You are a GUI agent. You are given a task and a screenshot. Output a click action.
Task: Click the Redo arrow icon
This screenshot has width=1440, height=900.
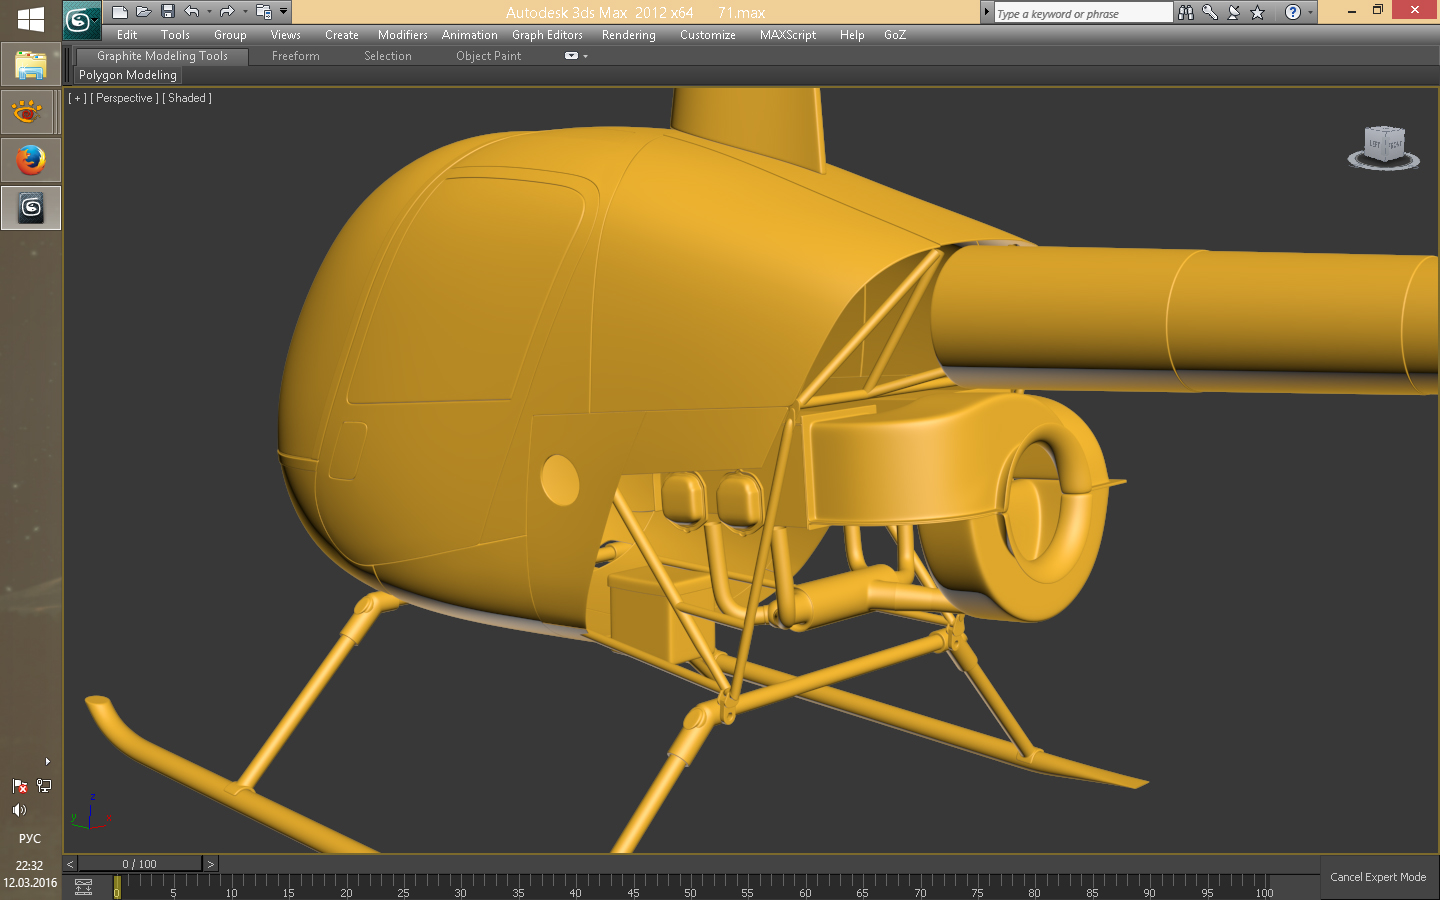227,12
